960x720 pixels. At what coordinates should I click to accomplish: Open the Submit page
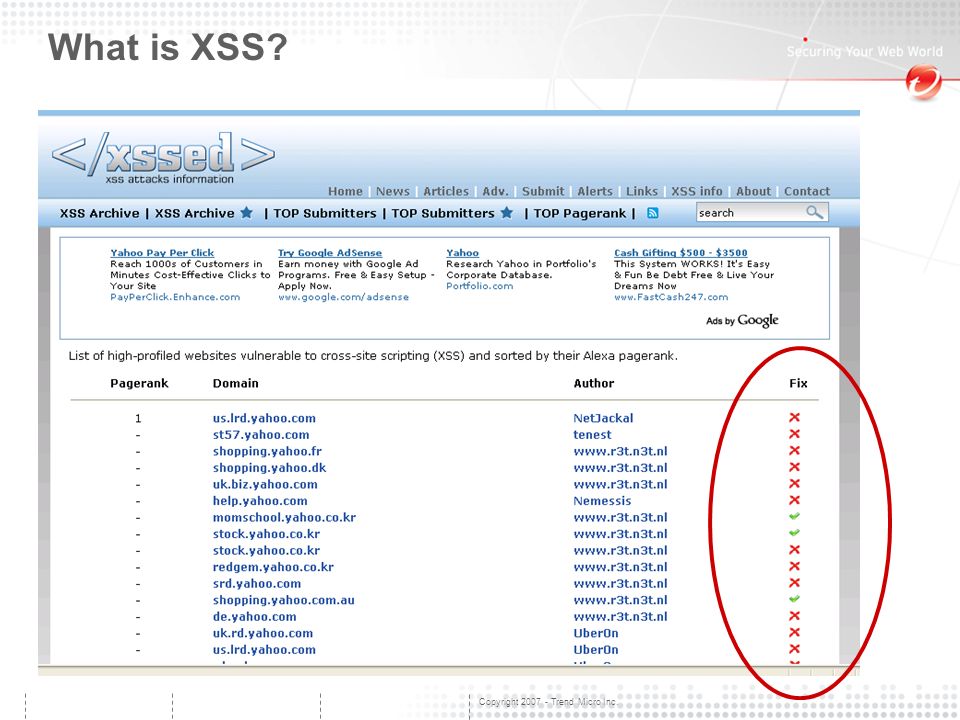pyautogui.click(x=543, y=191)
